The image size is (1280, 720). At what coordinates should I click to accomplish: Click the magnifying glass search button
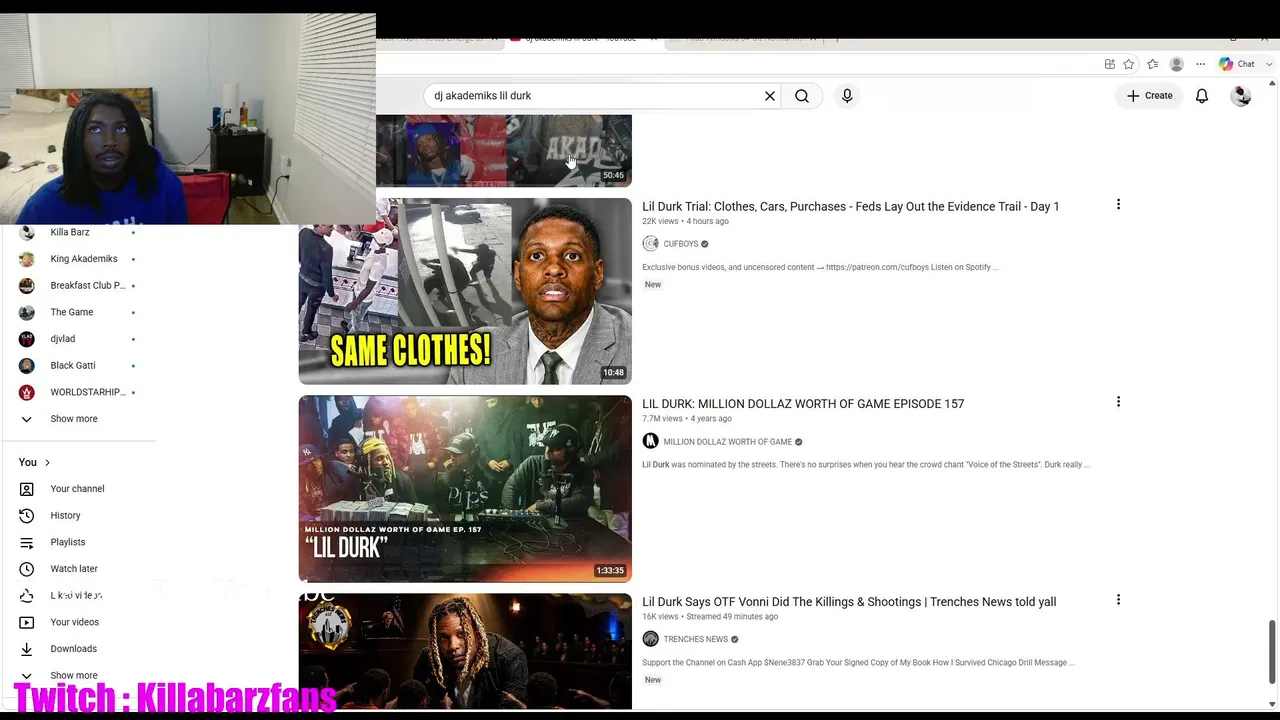click(x=802, y=96)
